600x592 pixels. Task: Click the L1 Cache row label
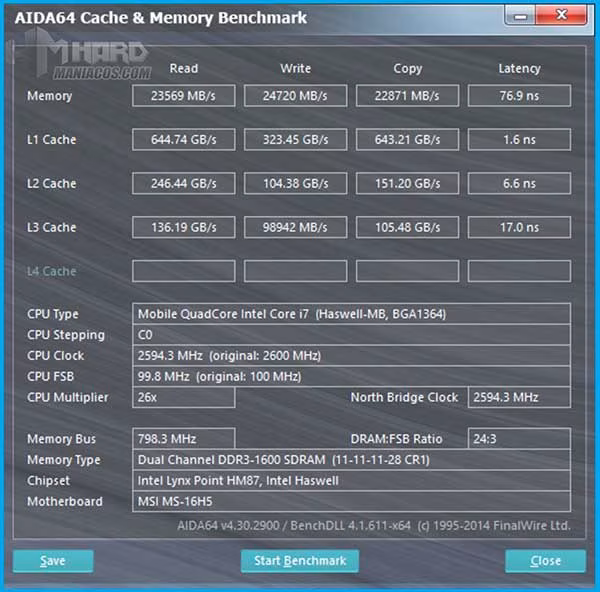click(51, 140)
